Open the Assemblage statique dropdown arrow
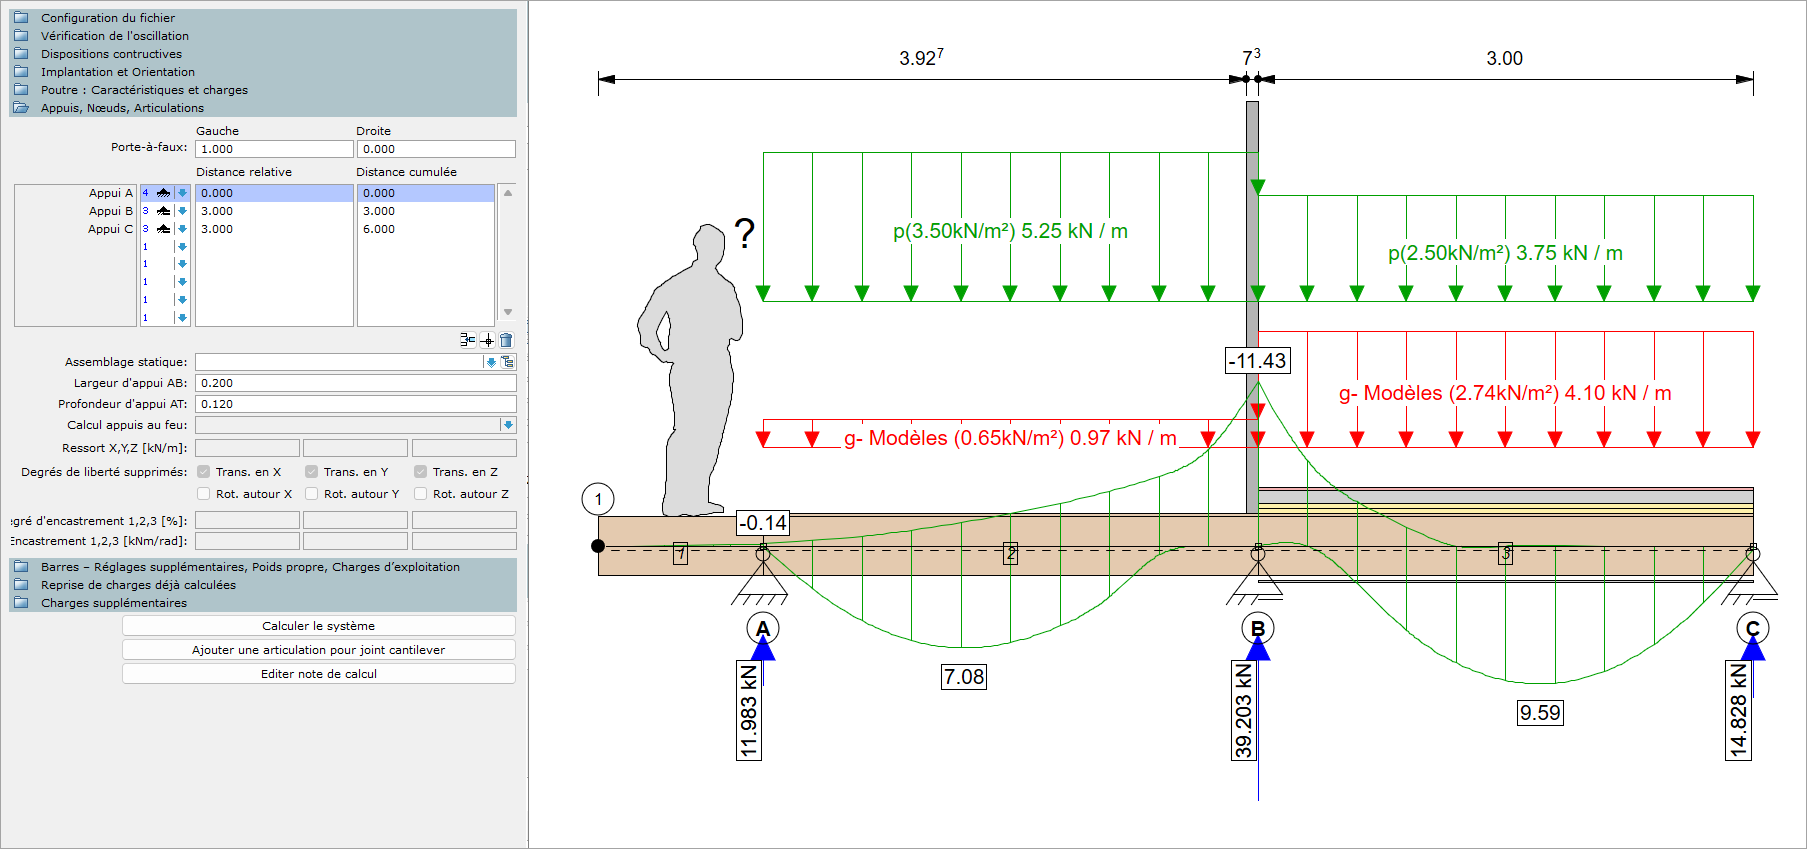The image size is (1807, 849). 491,362
